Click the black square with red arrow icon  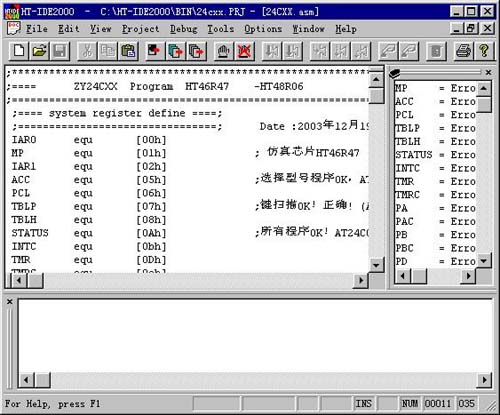(154, 51)
